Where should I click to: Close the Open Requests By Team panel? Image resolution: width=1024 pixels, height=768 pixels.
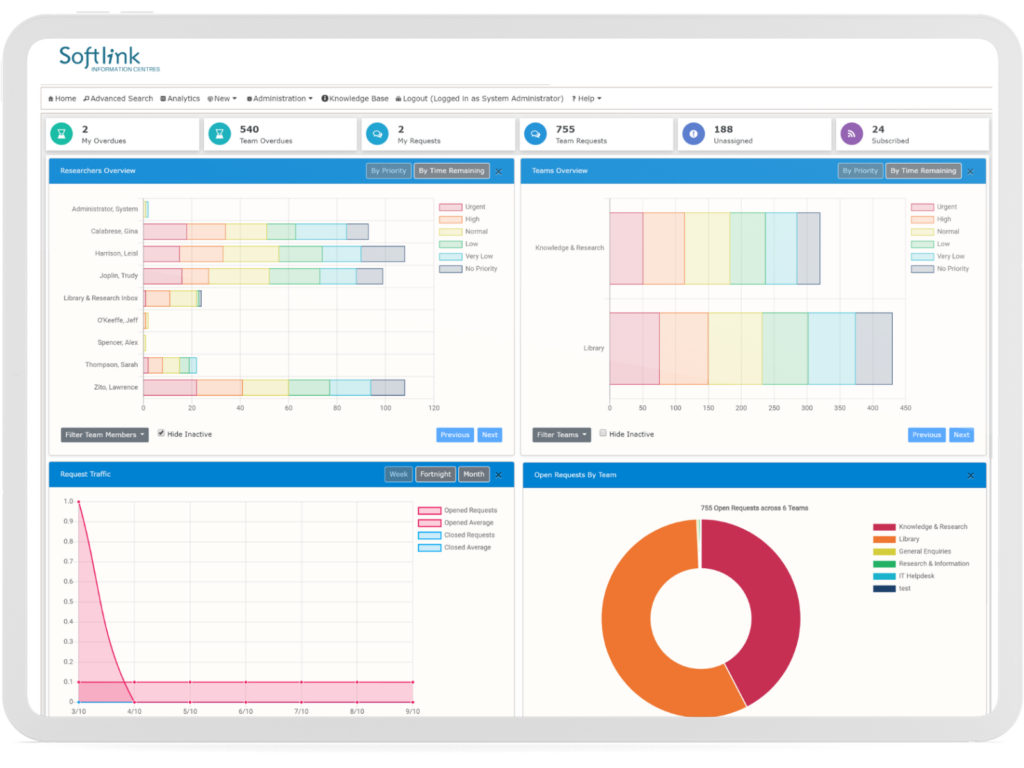970,475
